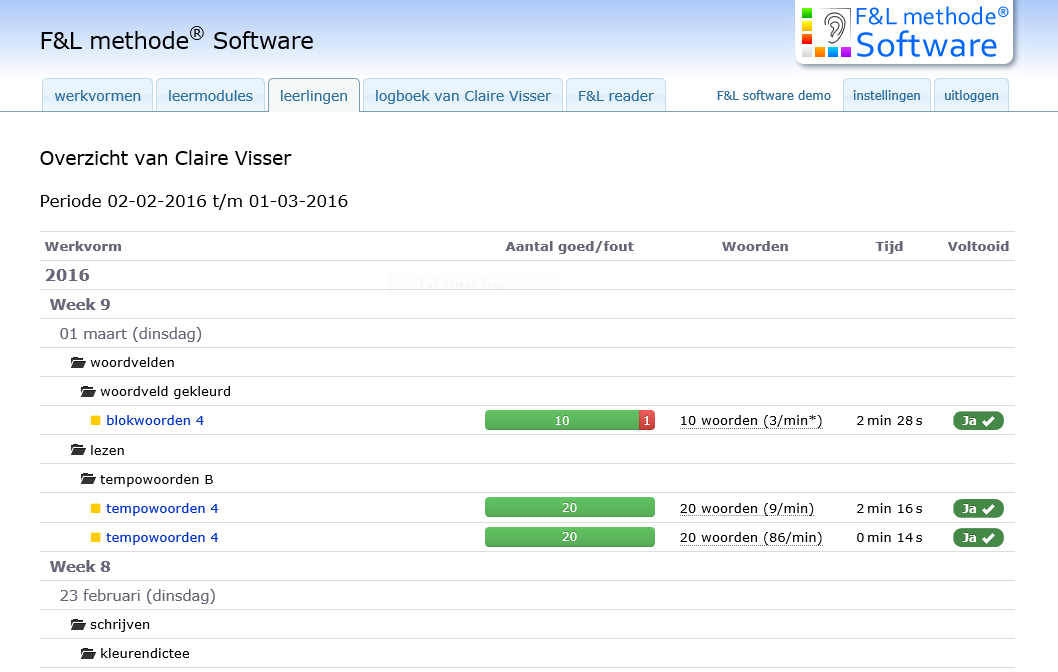Click the folder icon beside kleurendictee

coord(88,654)
